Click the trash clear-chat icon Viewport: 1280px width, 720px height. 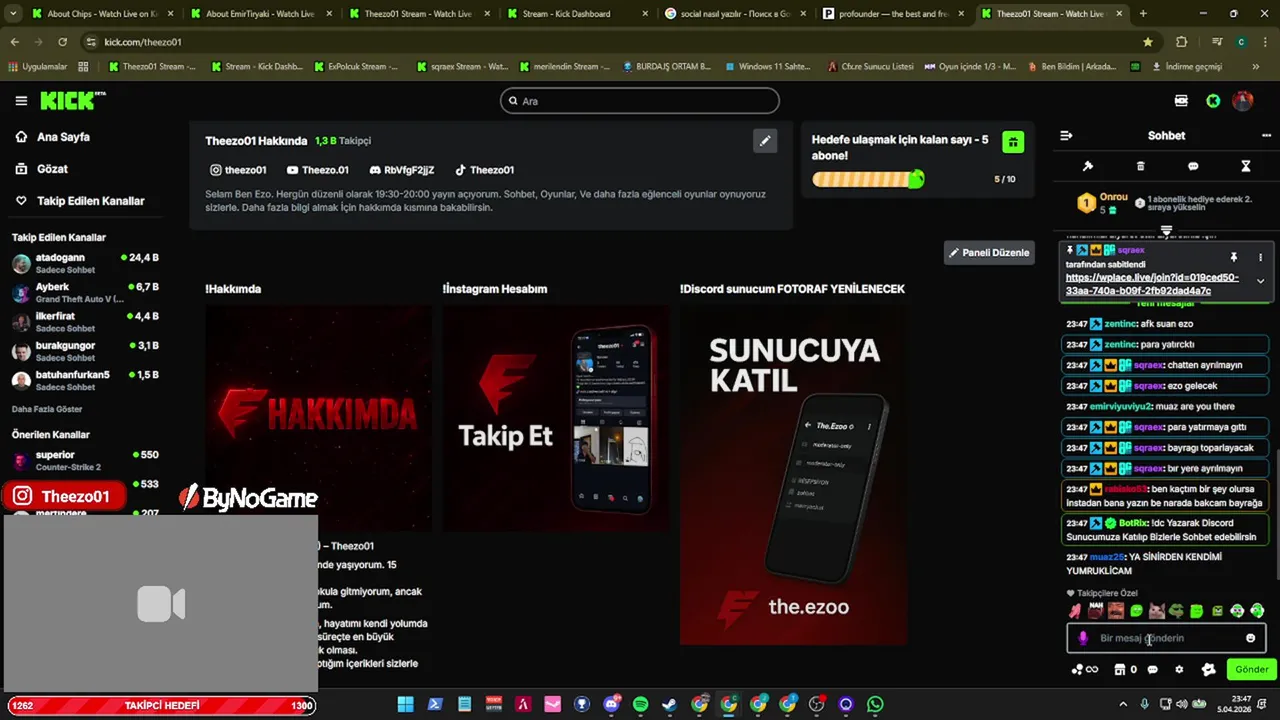1140,166
